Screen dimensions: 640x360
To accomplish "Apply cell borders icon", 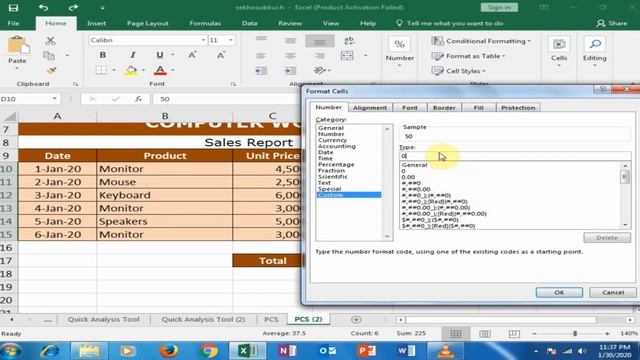I will pos(101,70).
